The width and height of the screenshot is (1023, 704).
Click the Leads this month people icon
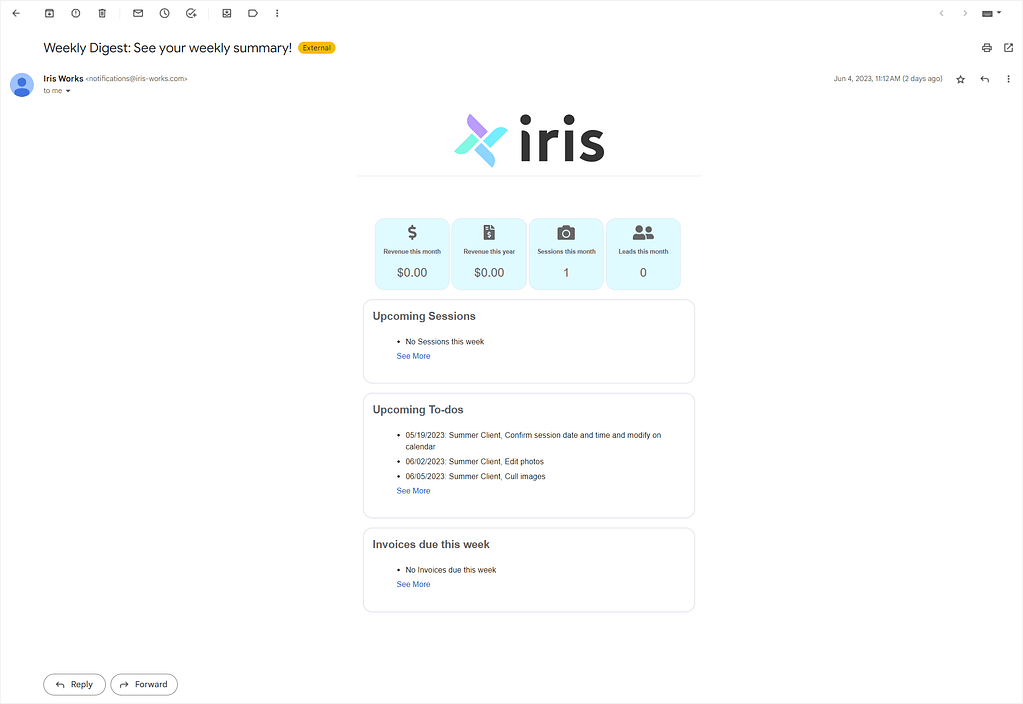tap(643, 232)
